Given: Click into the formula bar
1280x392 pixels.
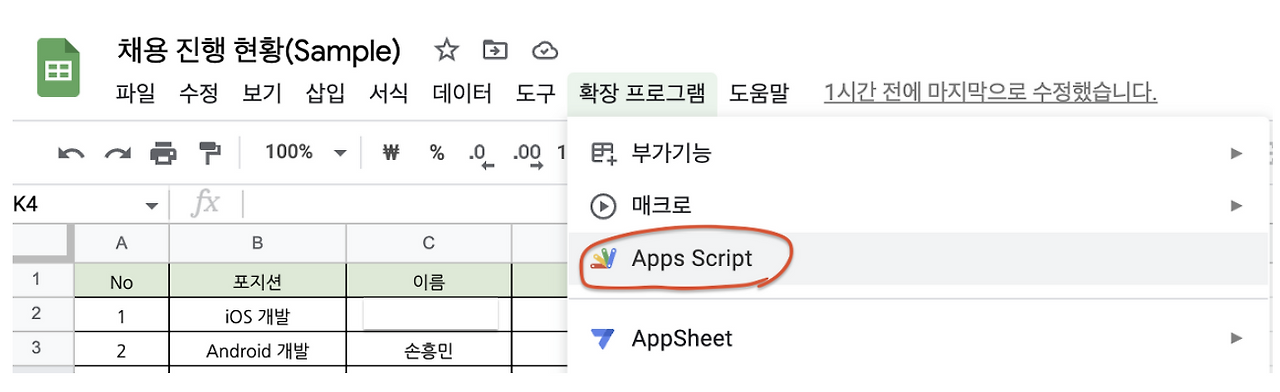Looking at the screenshot, I should (x=405, y=205).
